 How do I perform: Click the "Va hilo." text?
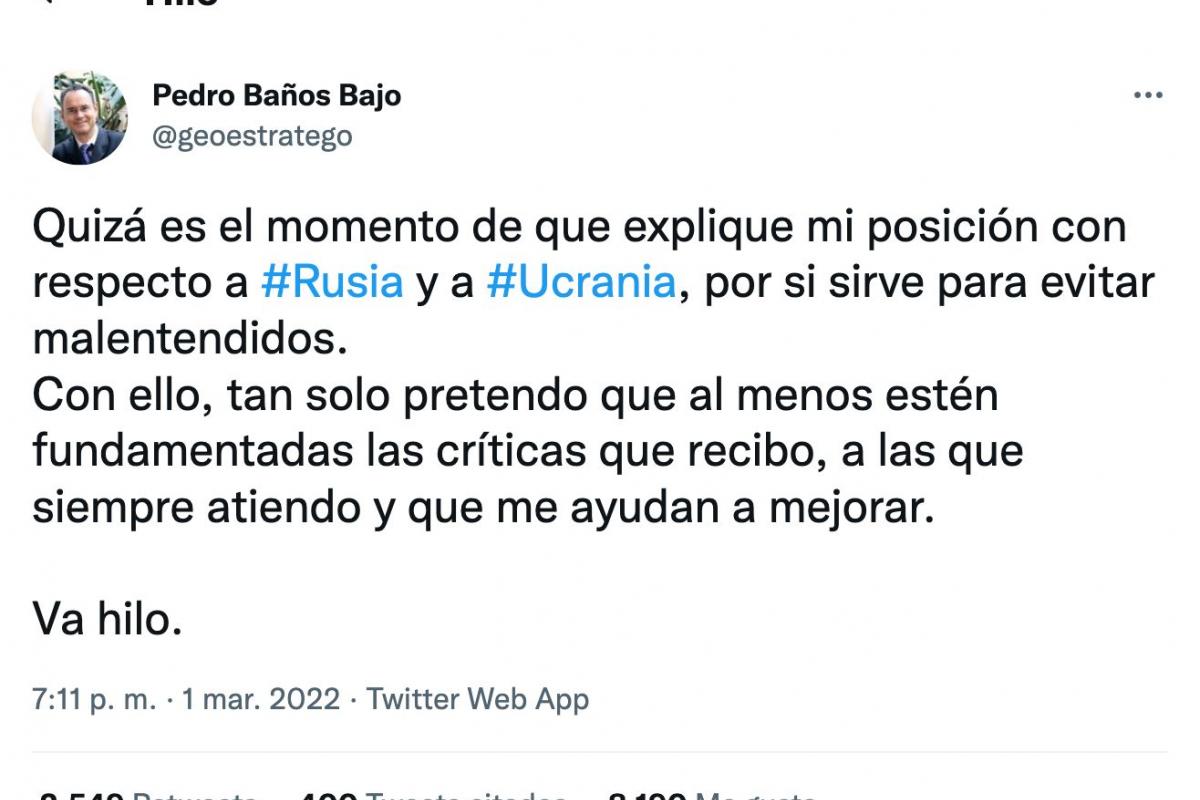coord(108,621)
